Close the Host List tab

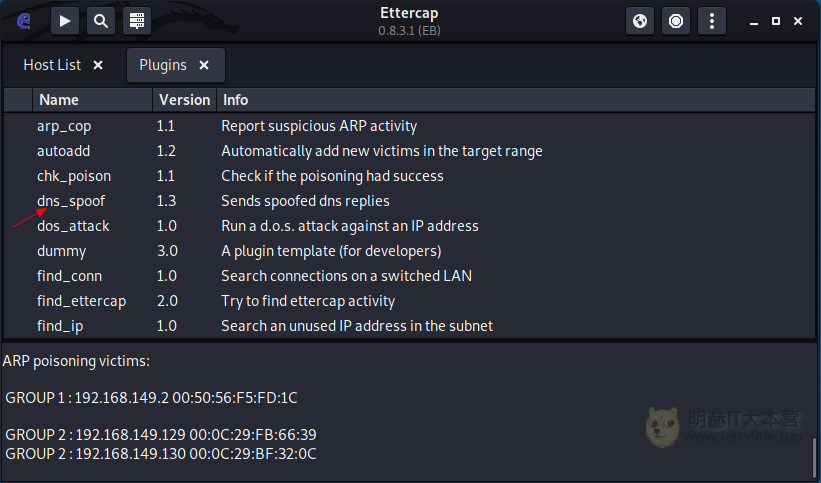(98, 65)
